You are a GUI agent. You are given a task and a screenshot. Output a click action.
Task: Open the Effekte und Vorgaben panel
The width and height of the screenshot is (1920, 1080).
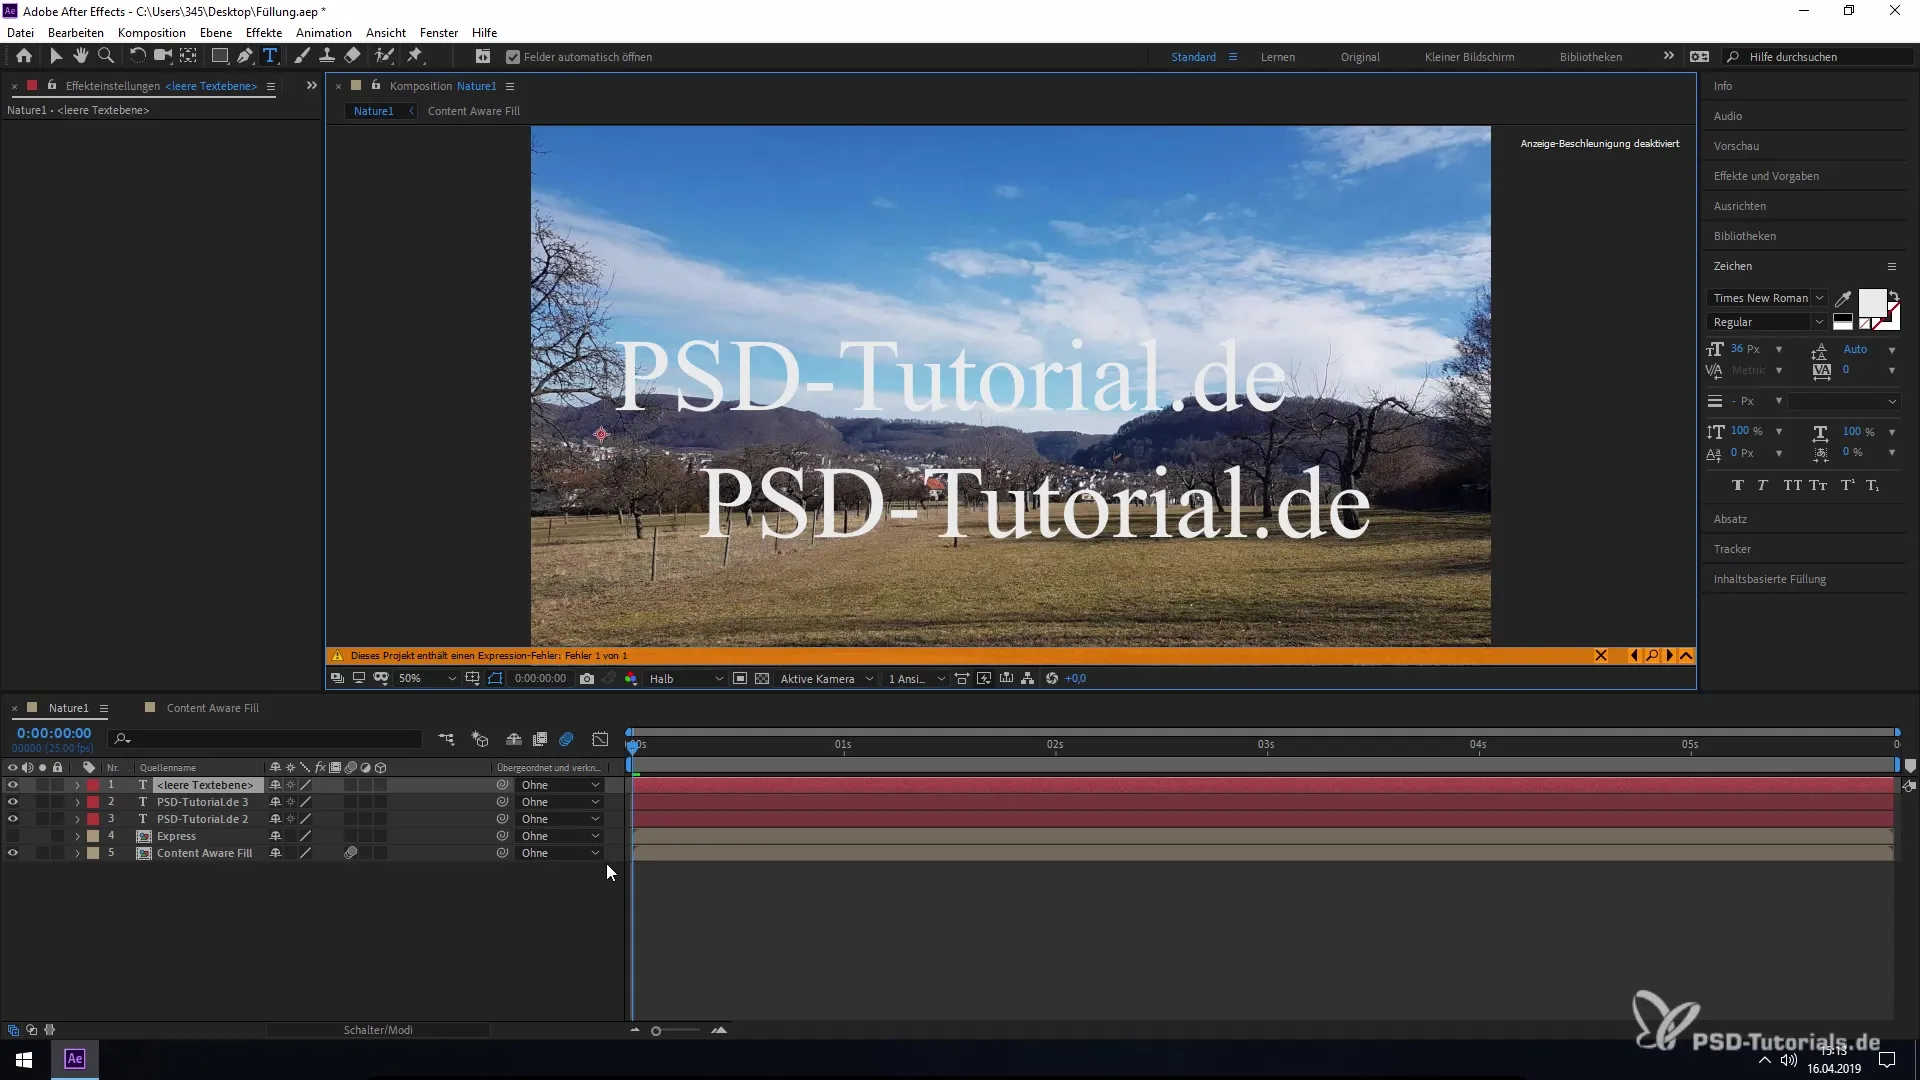[x=1766, y=176]
